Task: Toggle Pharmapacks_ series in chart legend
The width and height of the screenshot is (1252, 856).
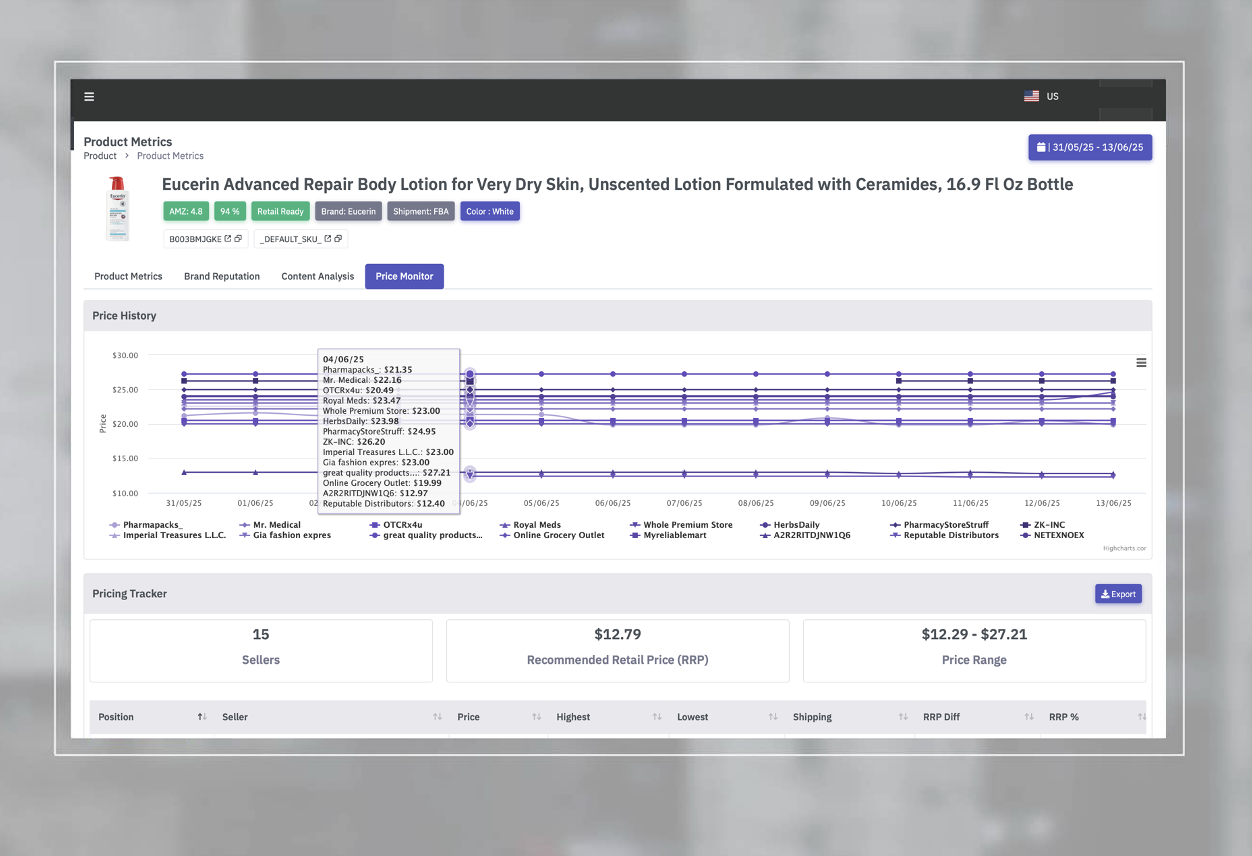Action: coord(146,525)
